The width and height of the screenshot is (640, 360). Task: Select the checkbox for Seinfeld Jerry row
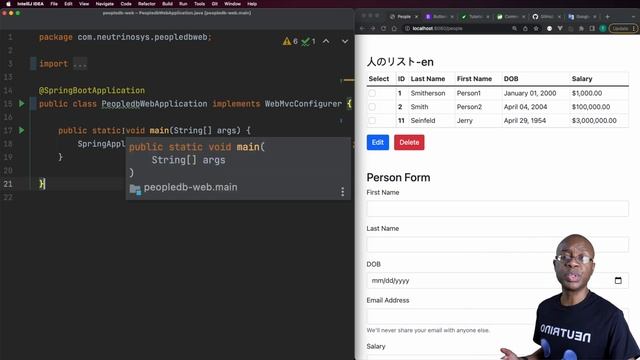pos(372,121)
